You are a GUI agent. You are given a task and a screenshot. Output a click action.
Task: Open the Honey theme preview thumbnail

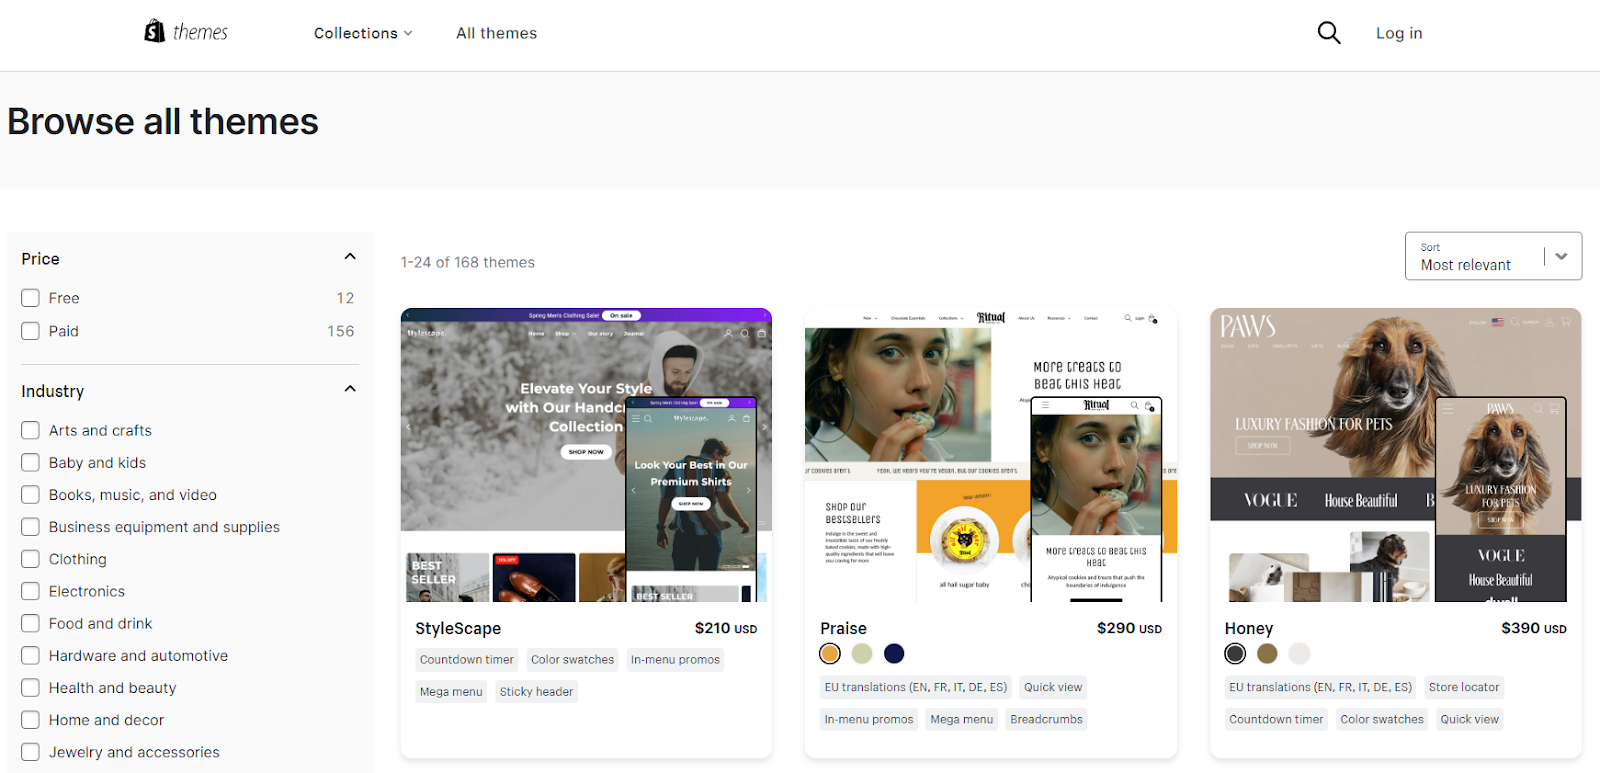point(1395,455)
